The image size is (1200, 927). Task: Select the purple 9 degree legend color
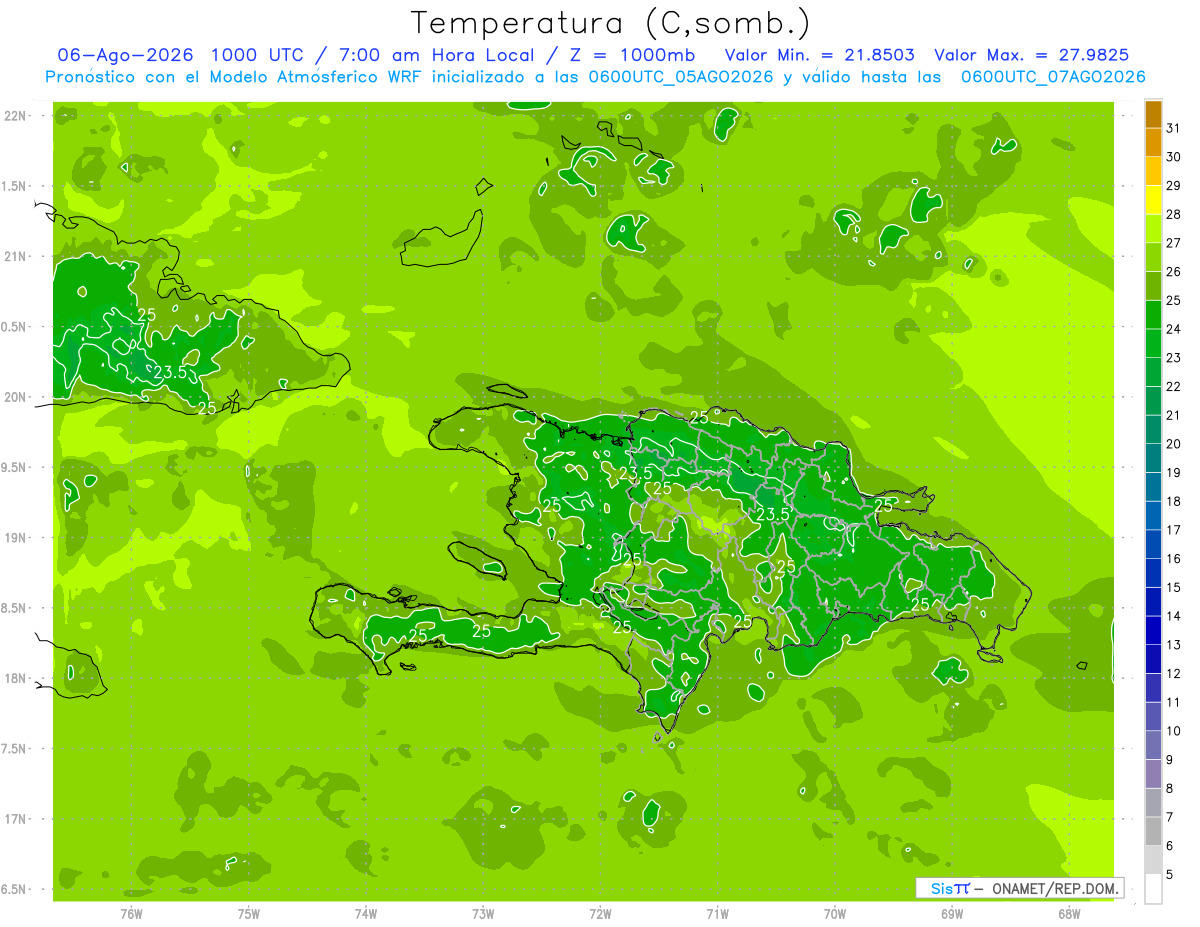tap(1153, 746)
